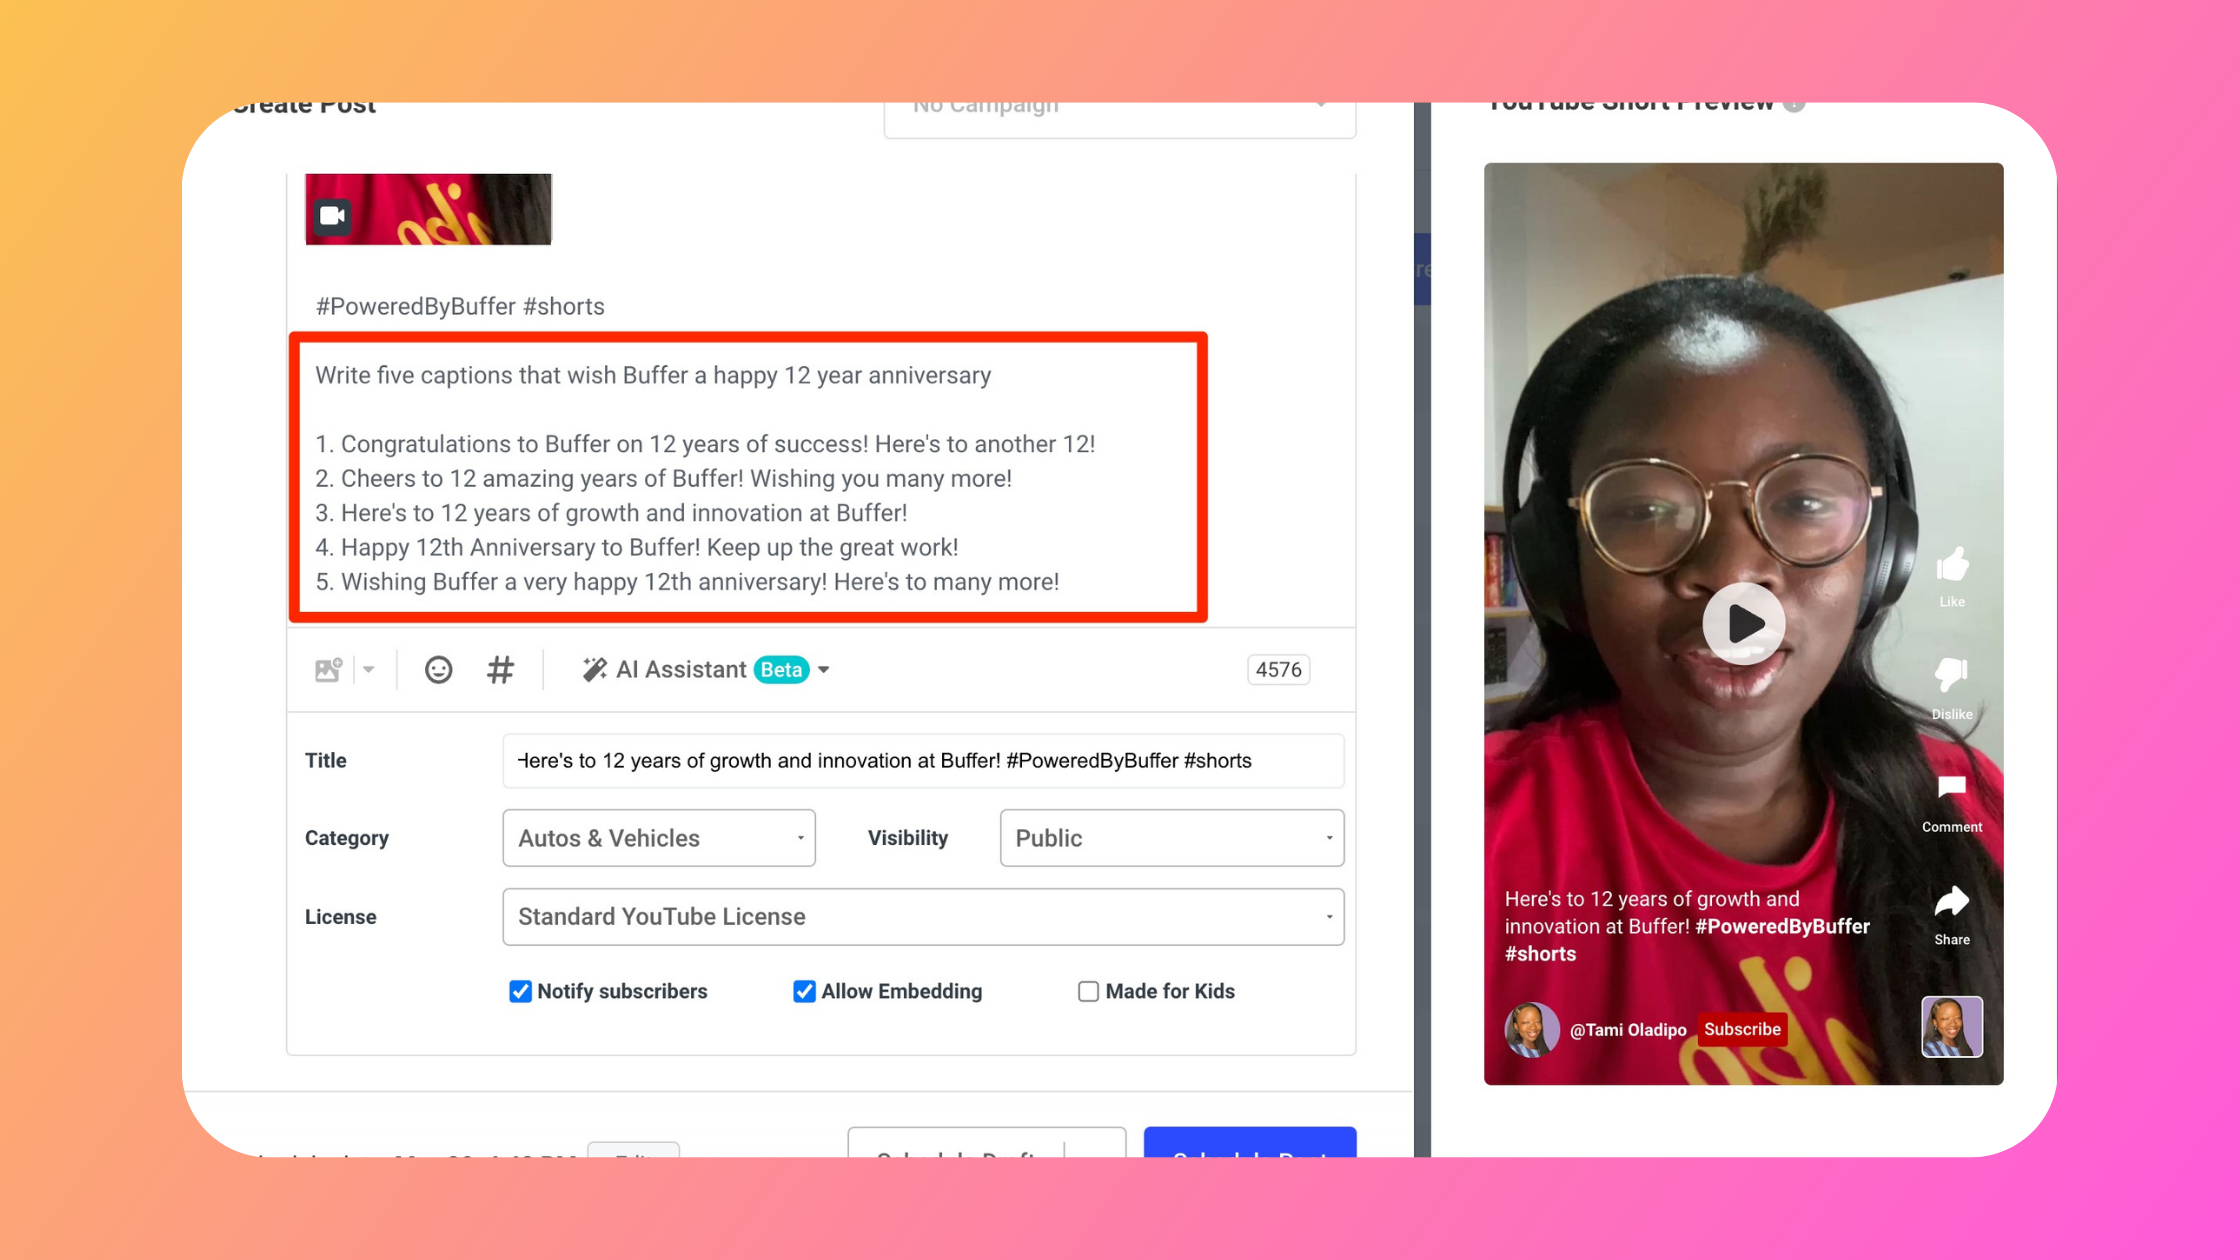Open the emoji picker icon
Image resolution: width=2240 pixels, height=1260 pixels.
pyautogui.click(x=438, y=669)
